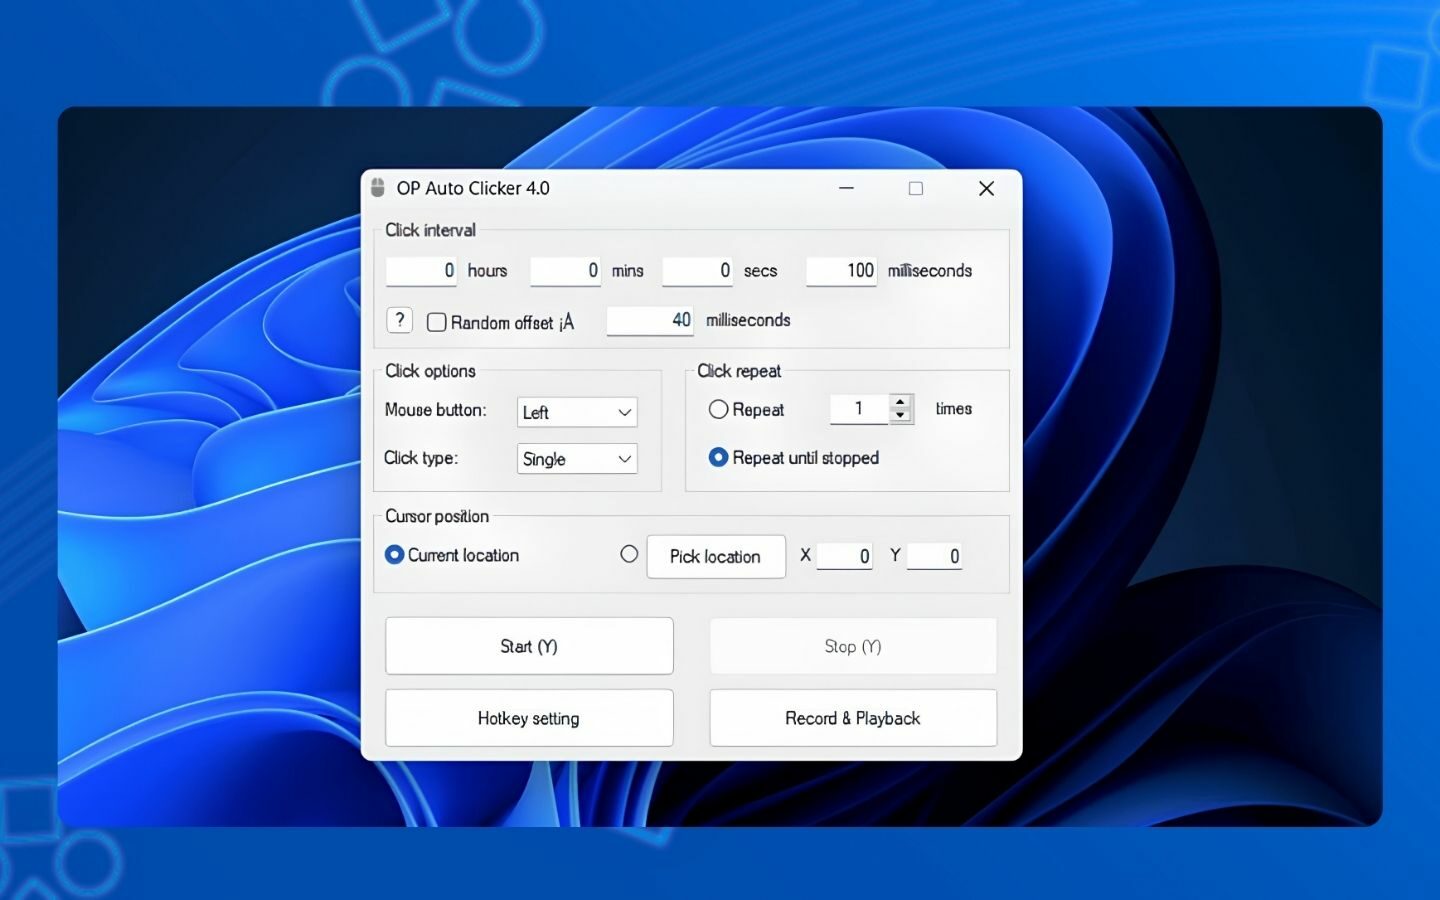Screen dimensions: 1440x900
Task: Open the Random offset help question mark
Action: (x=399, y=320)
